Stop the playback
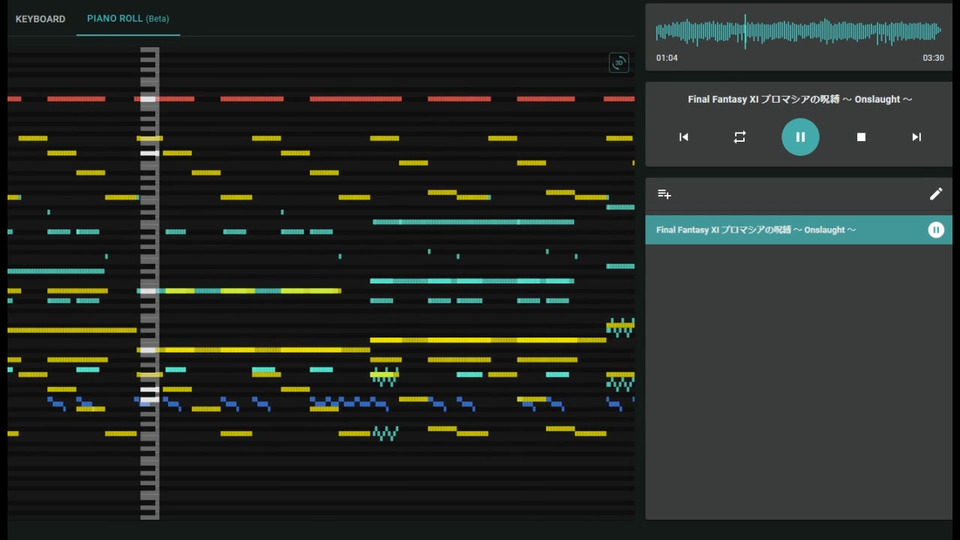This screenshot has height=540, width=960. pyautogui.click(x=861, y=137)
